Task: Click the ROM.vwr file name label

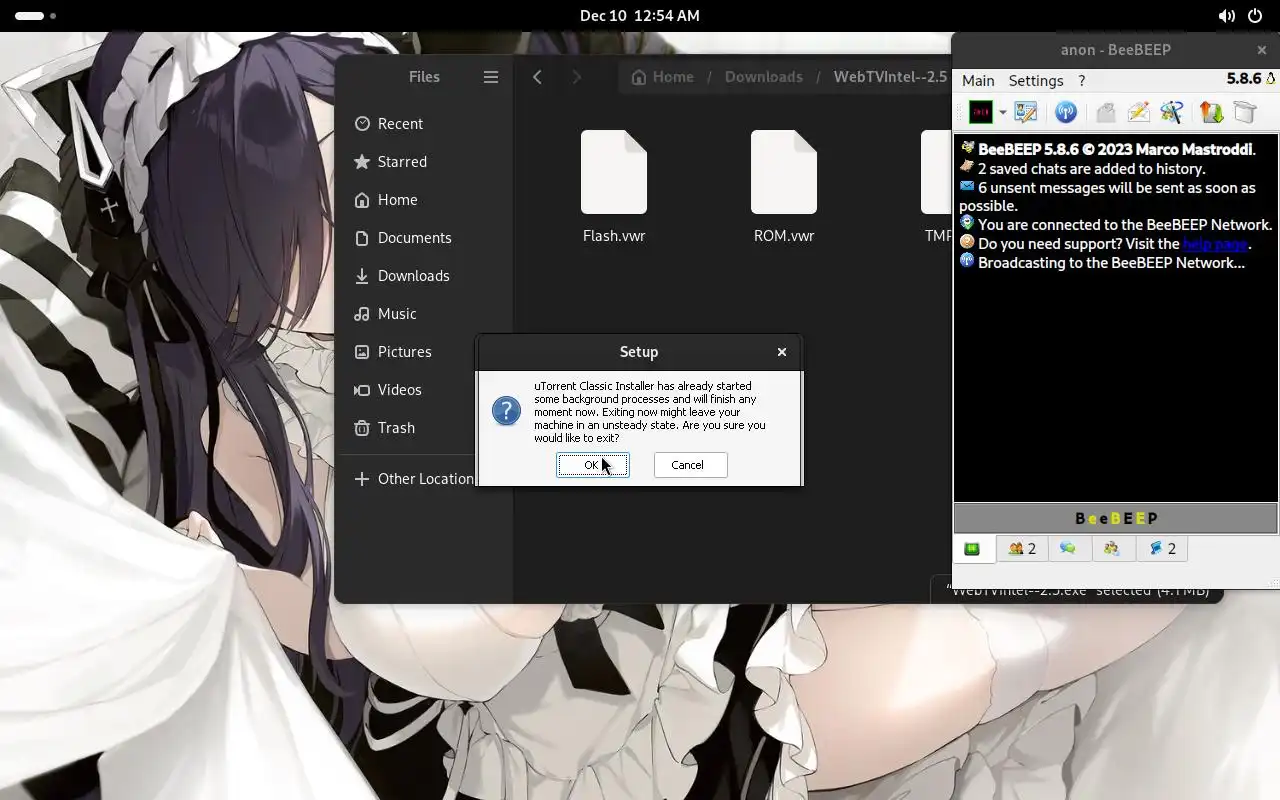Action: tap(784, 237)
